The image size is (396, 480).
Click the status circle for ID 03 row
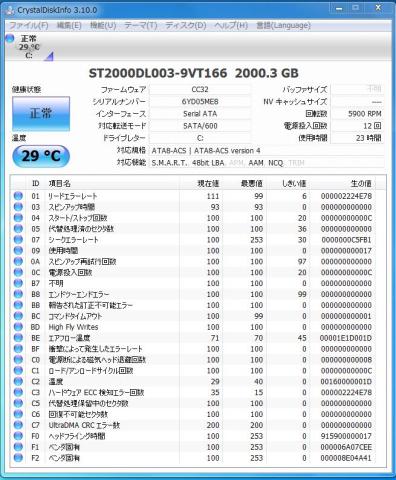(x=18, y=207)
